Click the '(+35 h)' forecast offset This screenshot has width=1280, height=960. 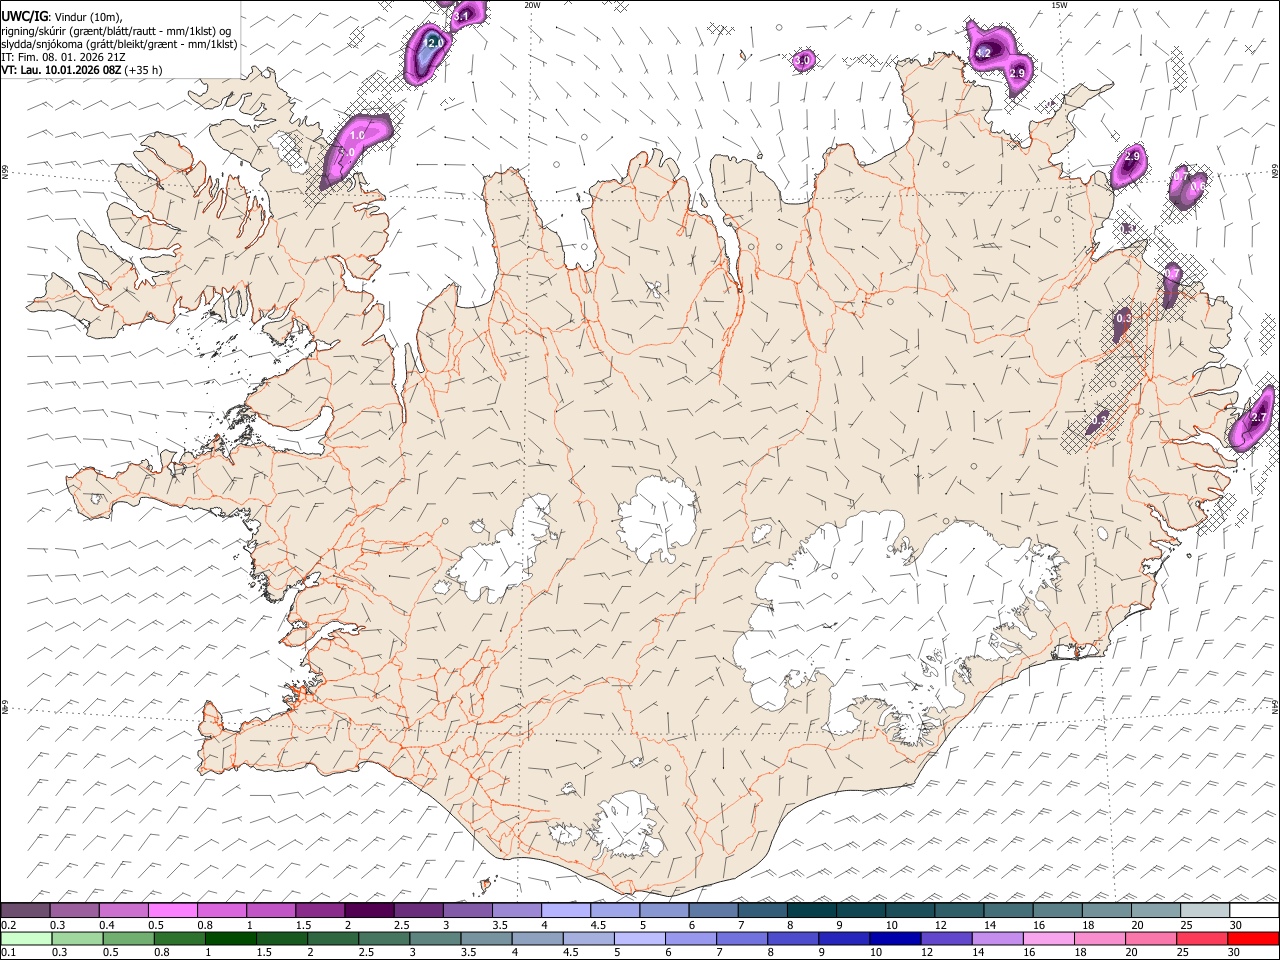pyautogui.click(x=143, y=70)
